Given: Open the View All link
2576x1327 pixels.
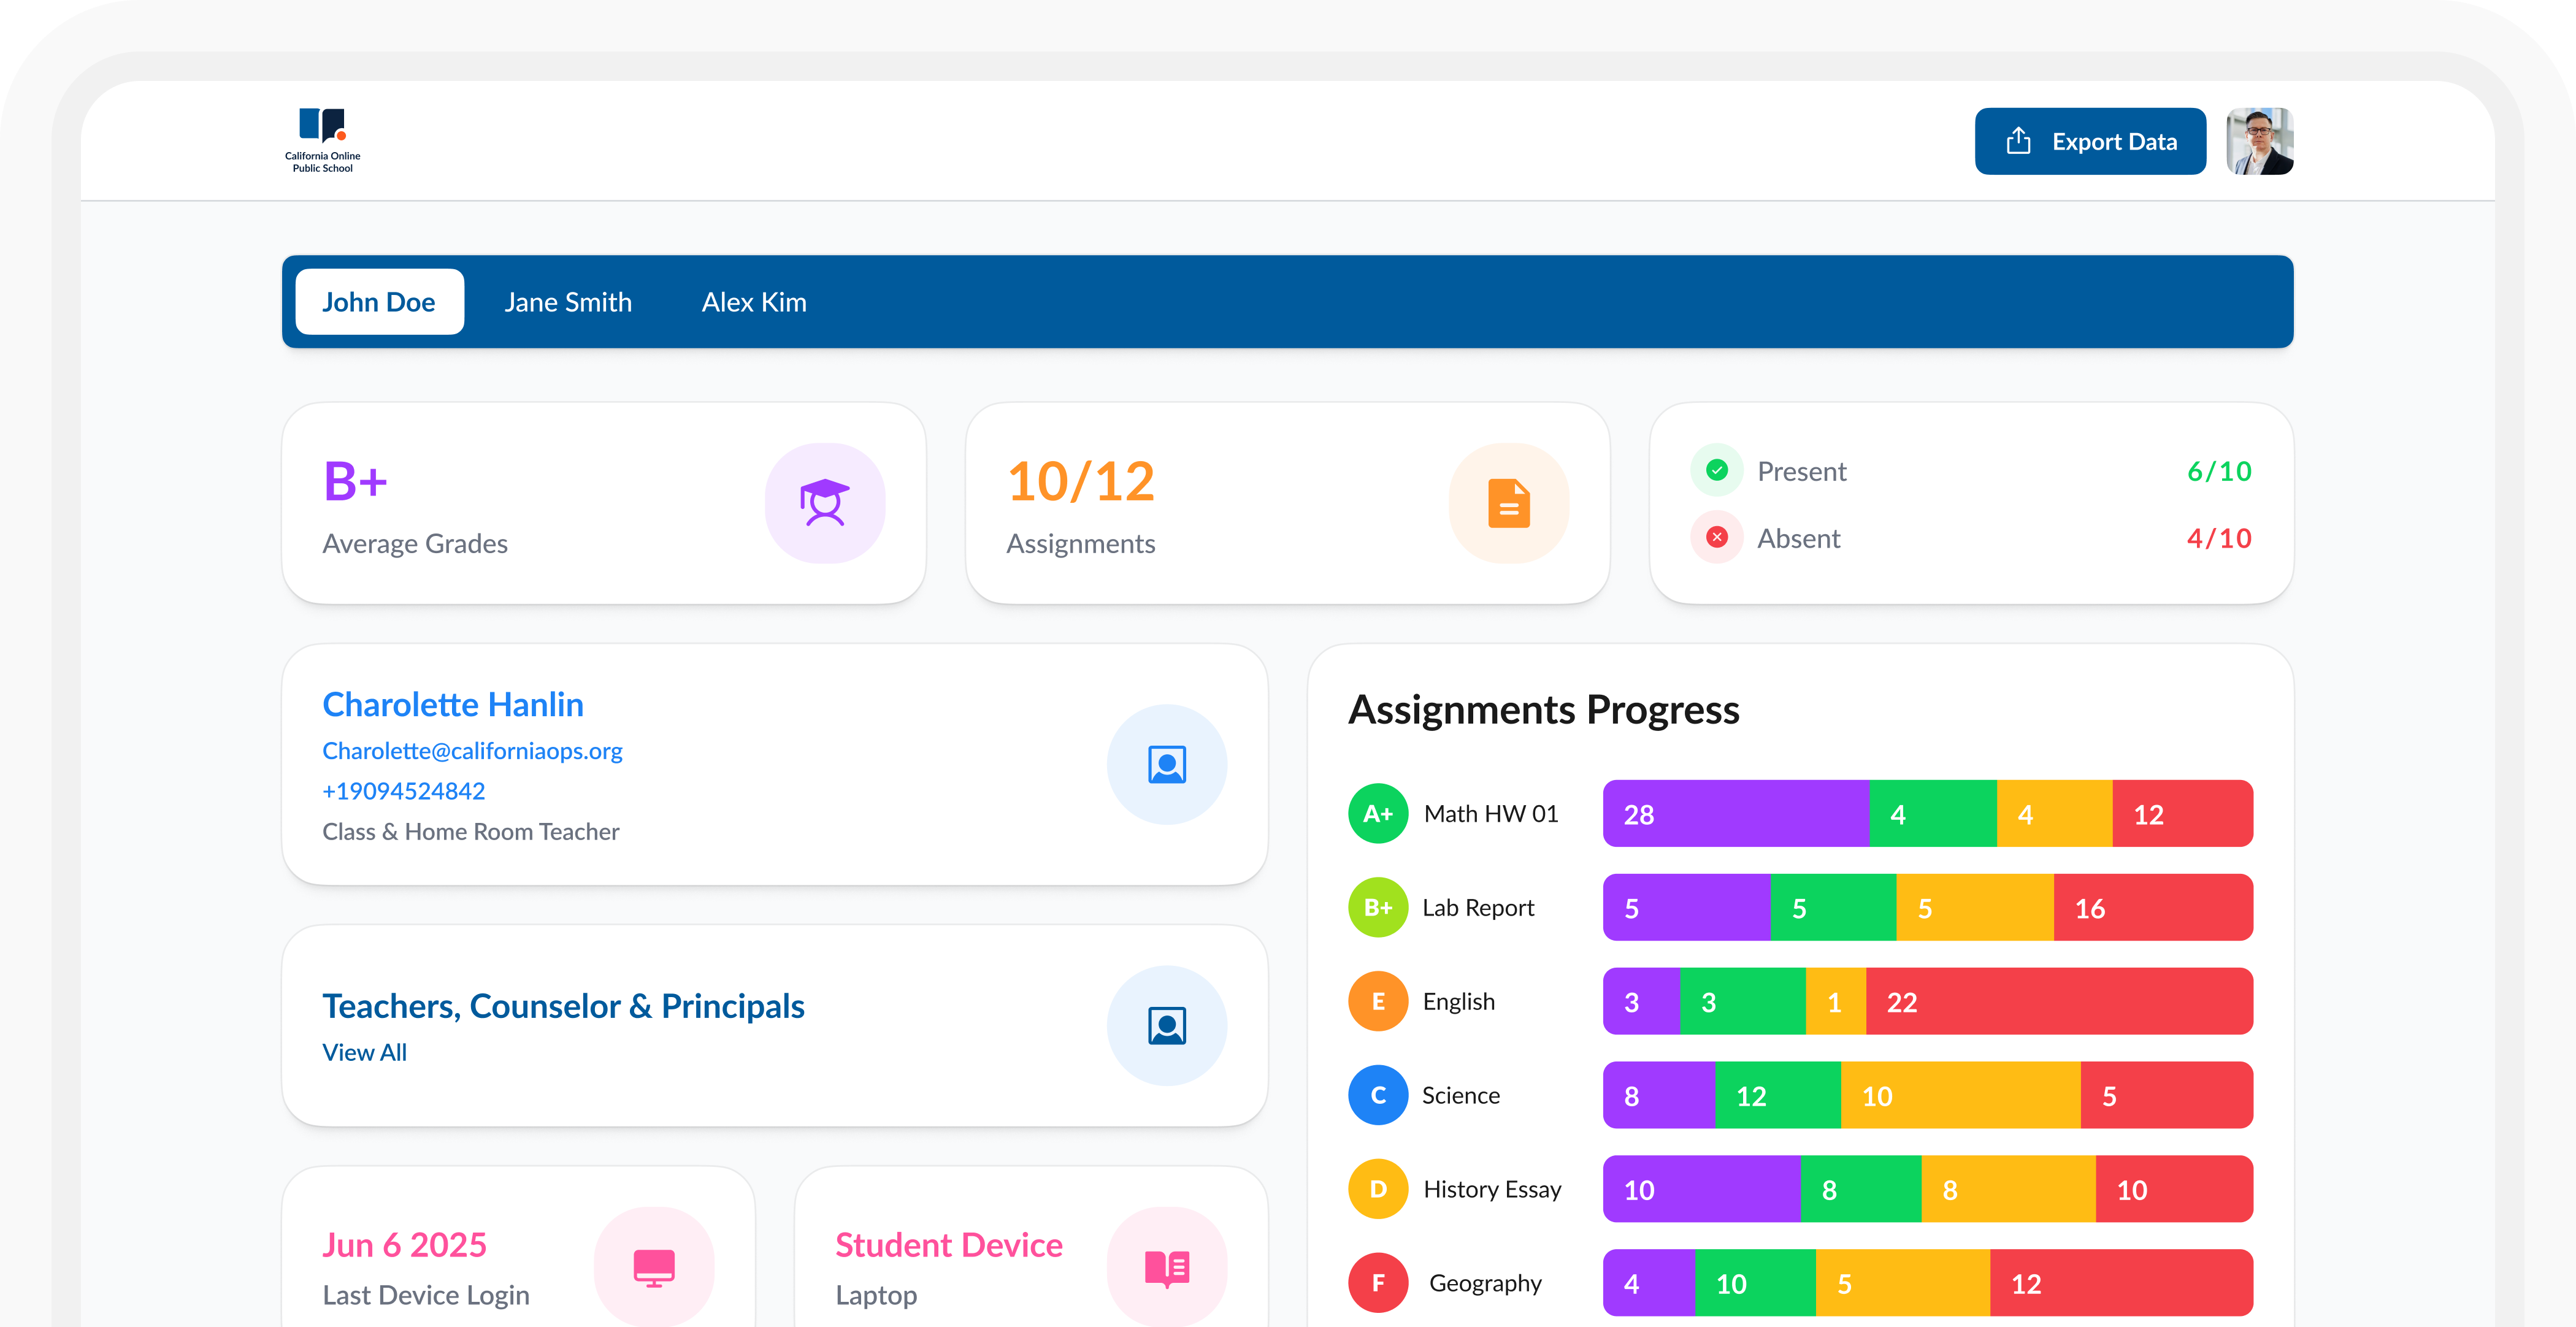Looking at the screenshot, I should click(x=364, y=1052).
